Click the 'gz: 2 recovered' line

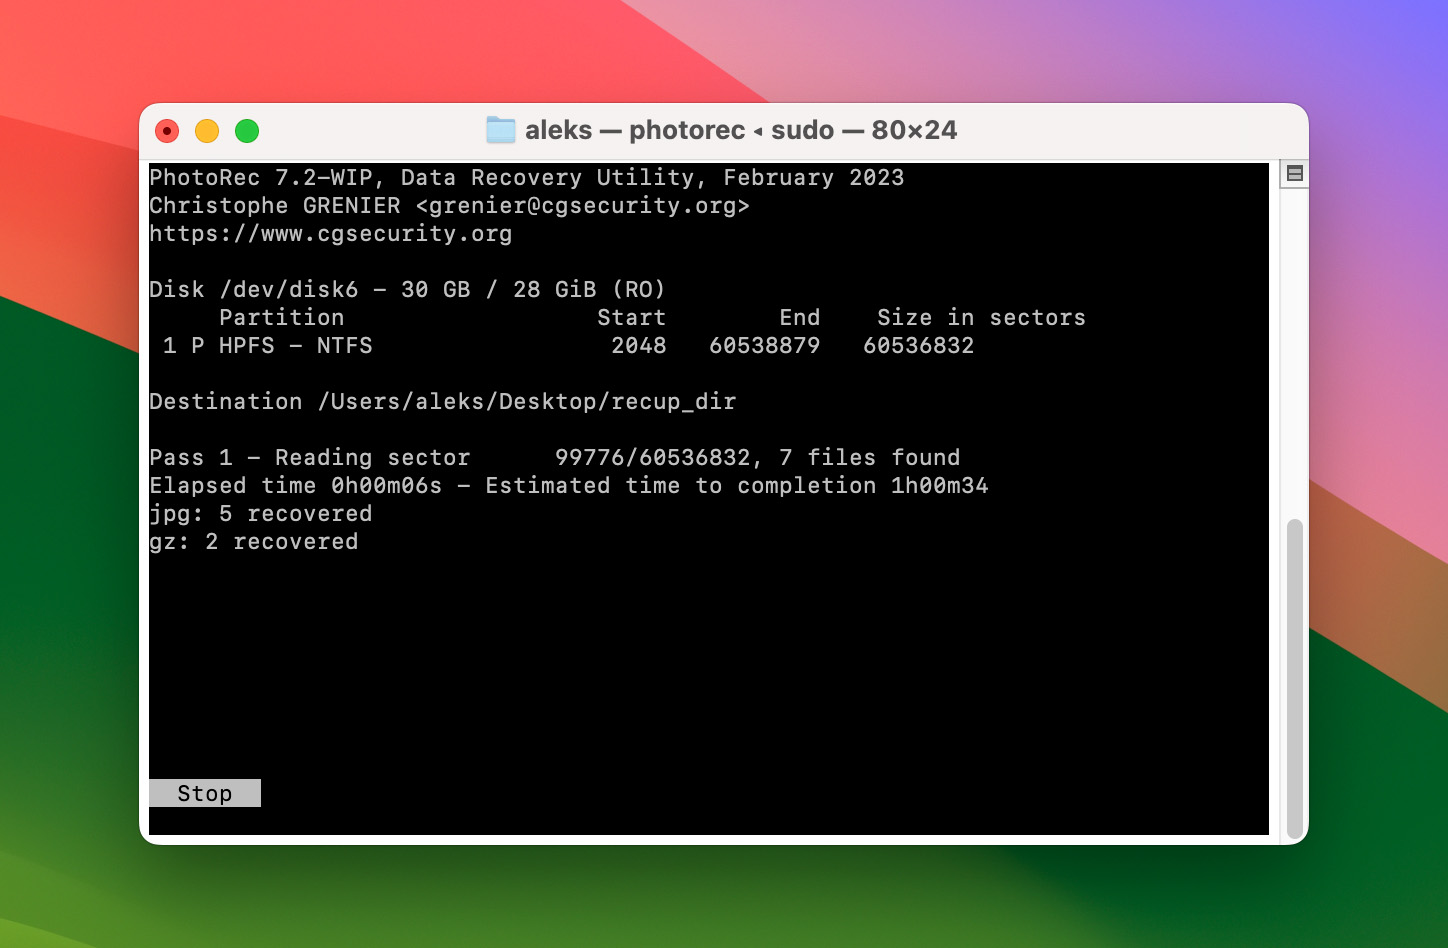pyautogui.click(x=254, y=542)
